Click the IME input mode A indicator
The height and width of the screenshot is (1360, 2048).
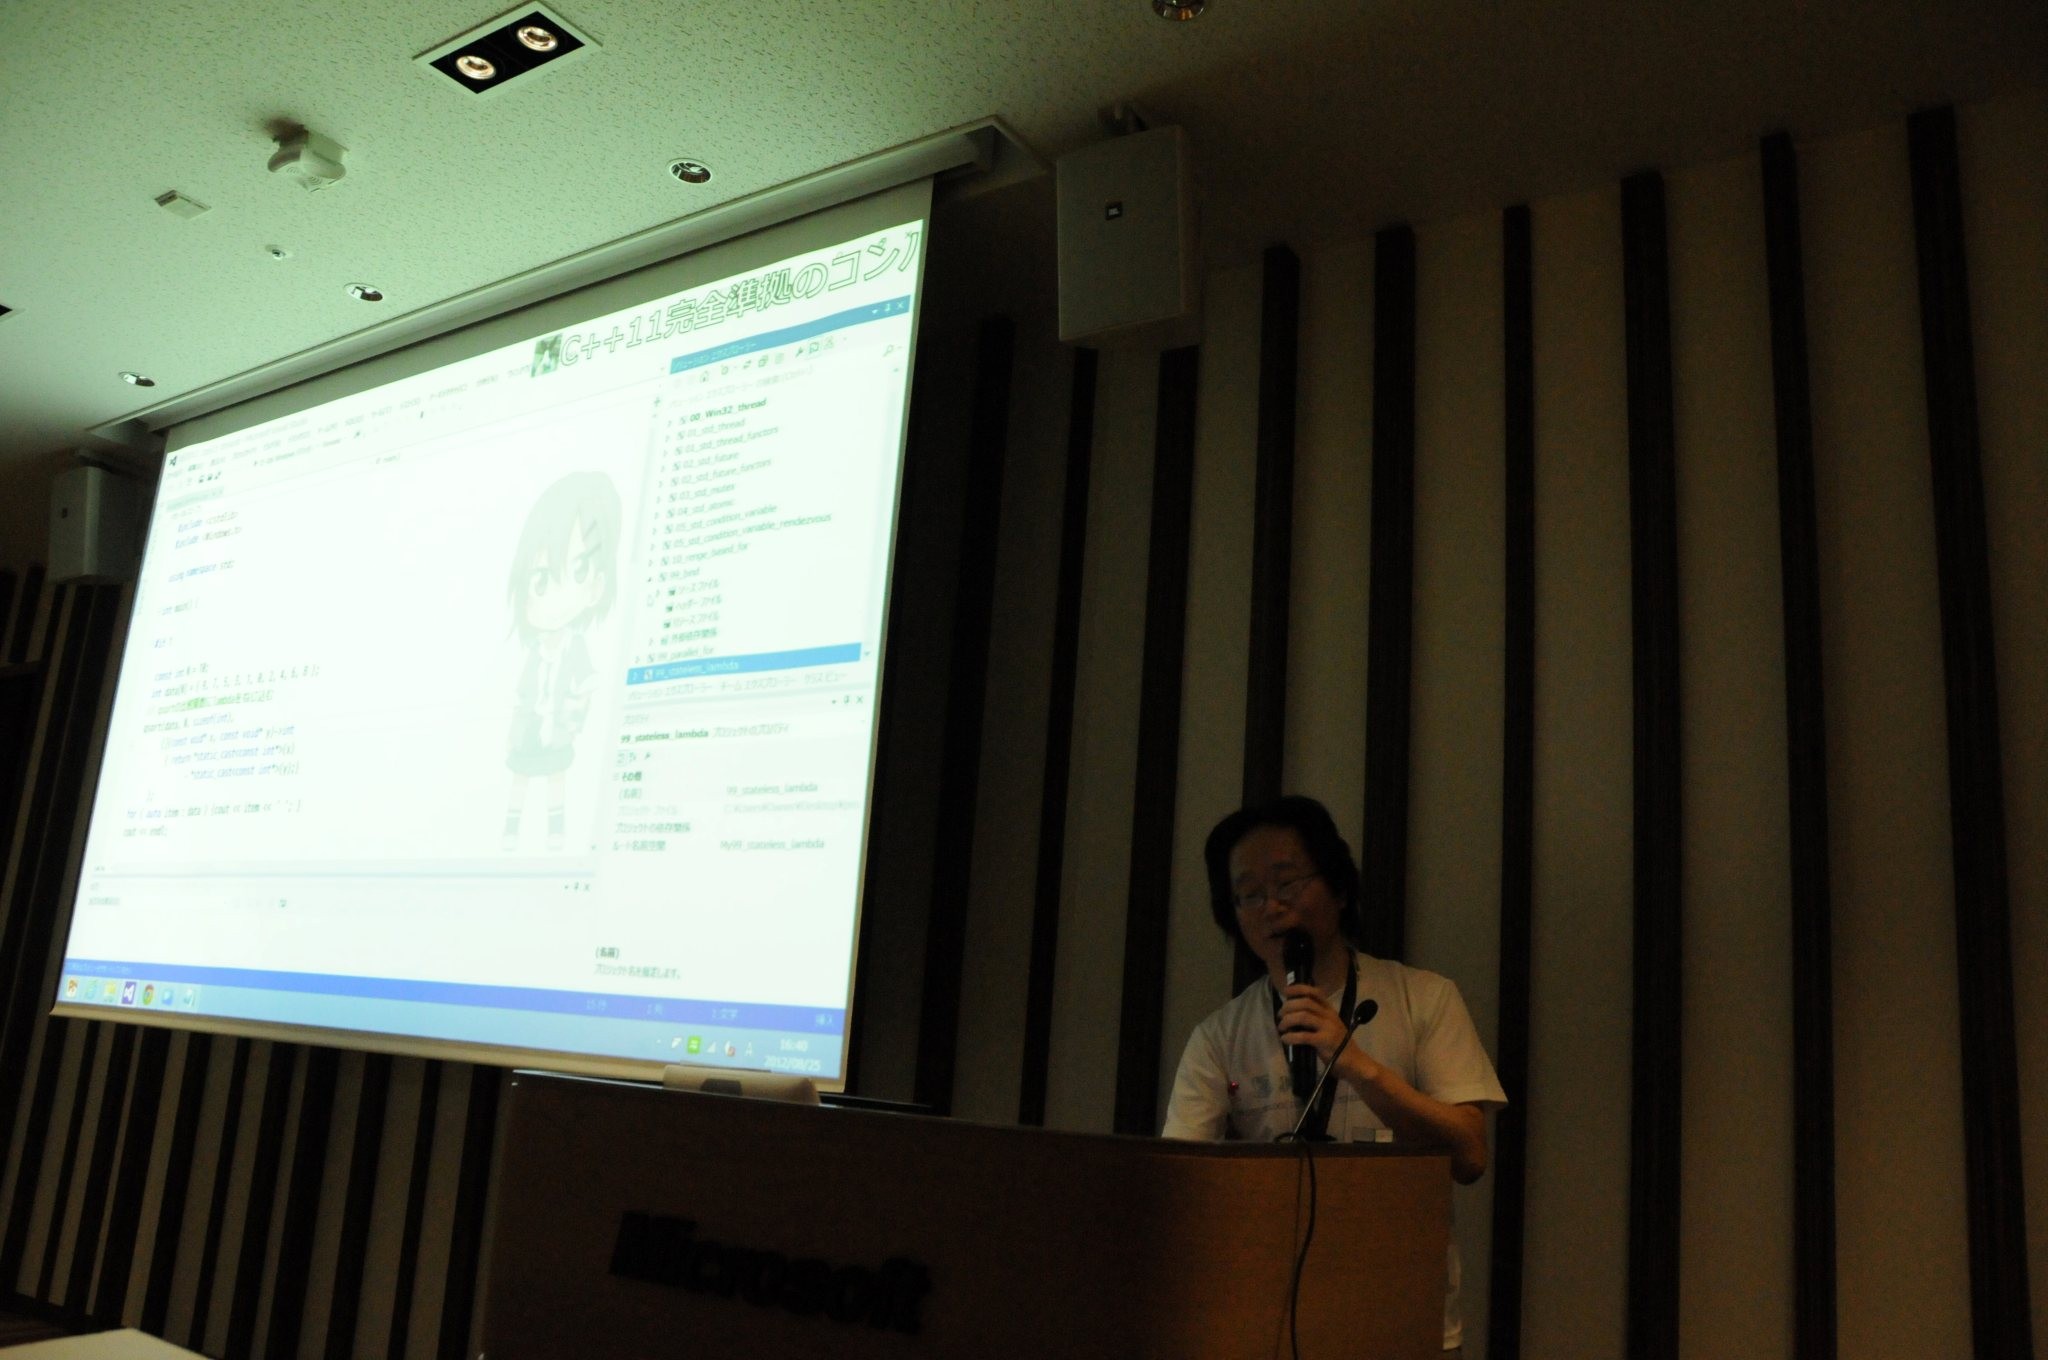tap(749, 1049)
